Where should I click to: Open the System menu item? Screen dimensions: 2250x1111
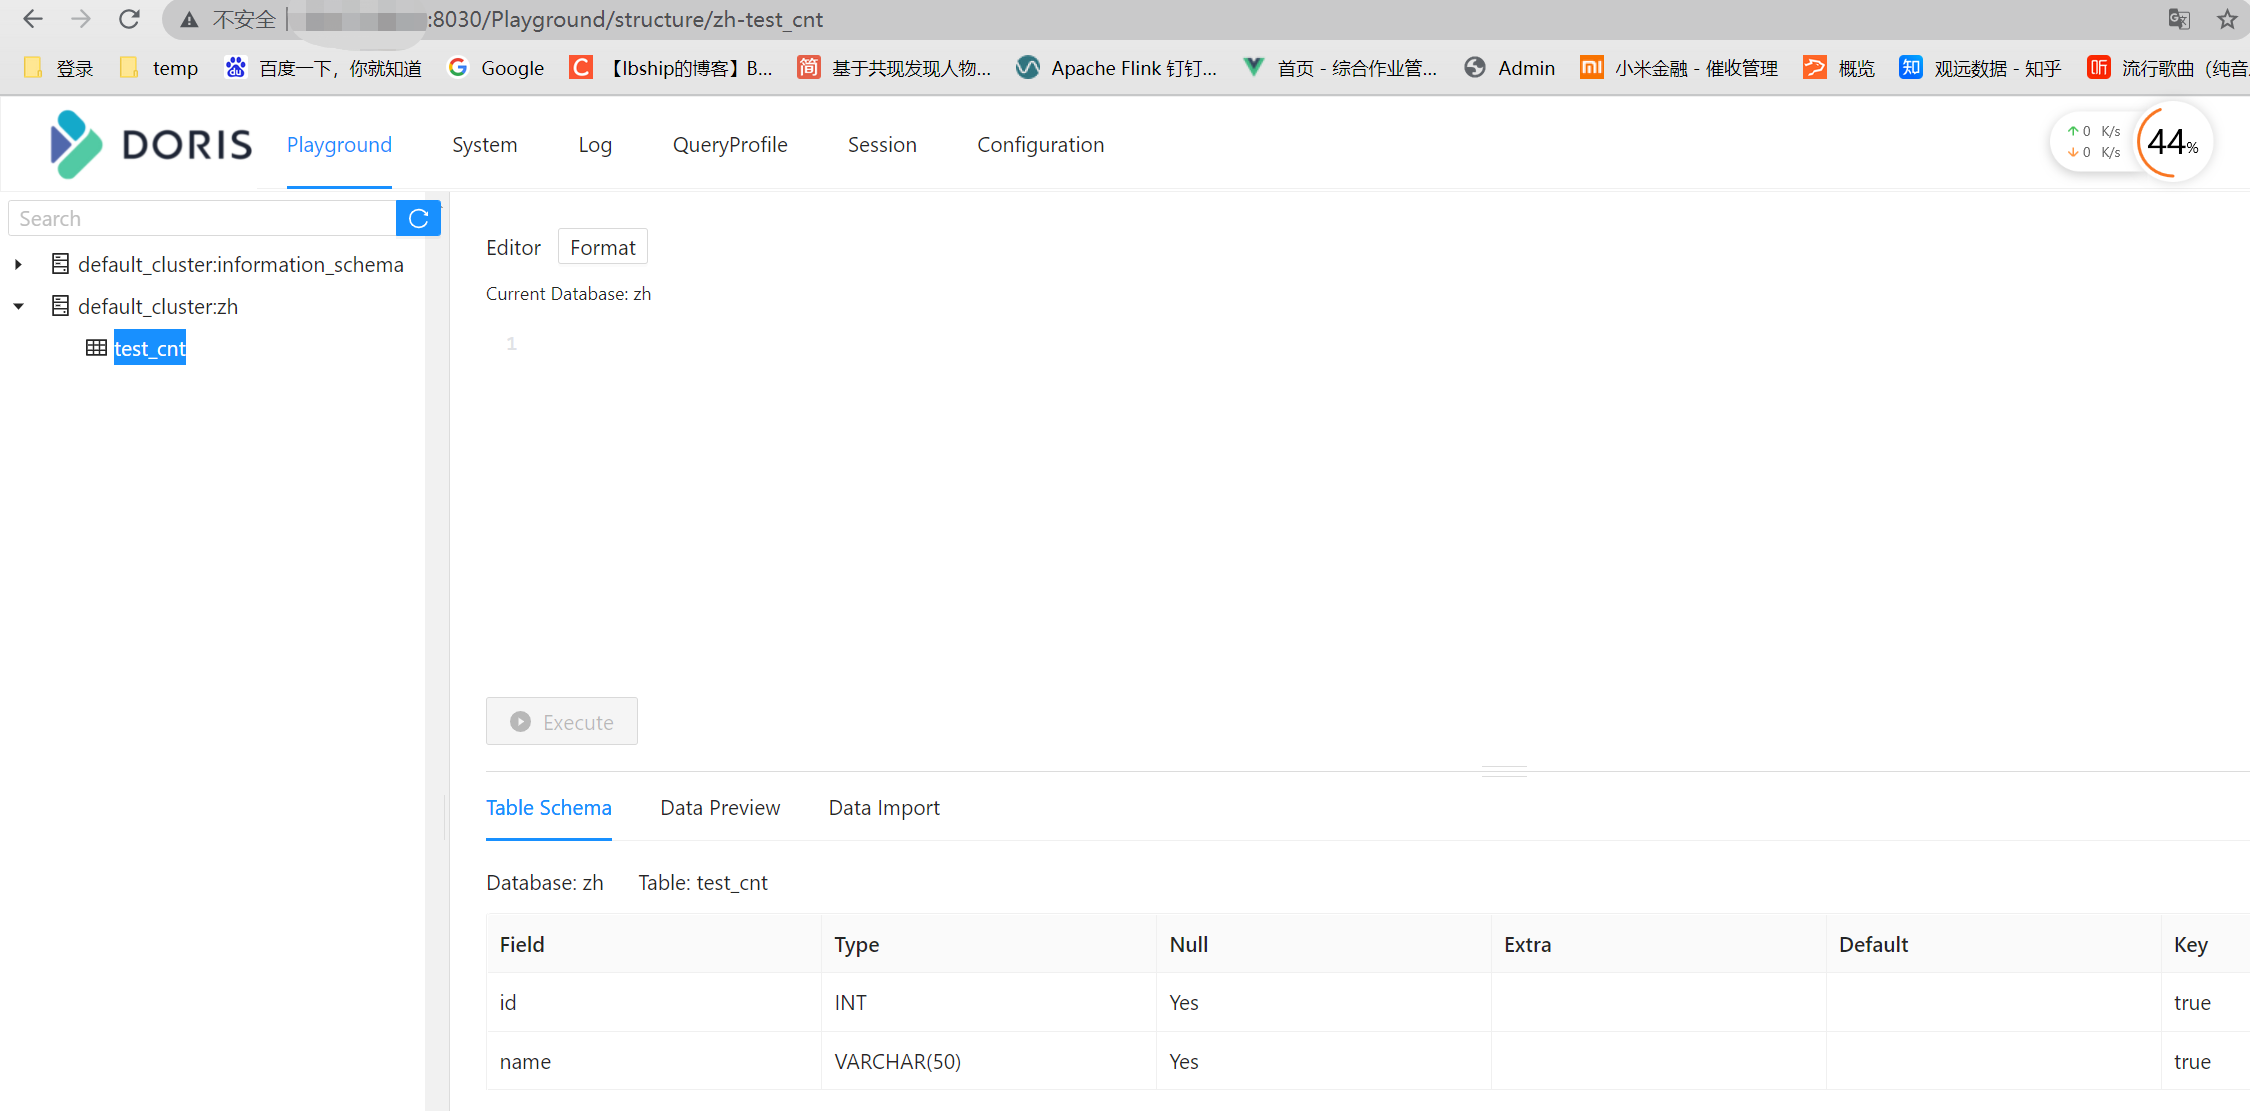(x=484, y=145)
